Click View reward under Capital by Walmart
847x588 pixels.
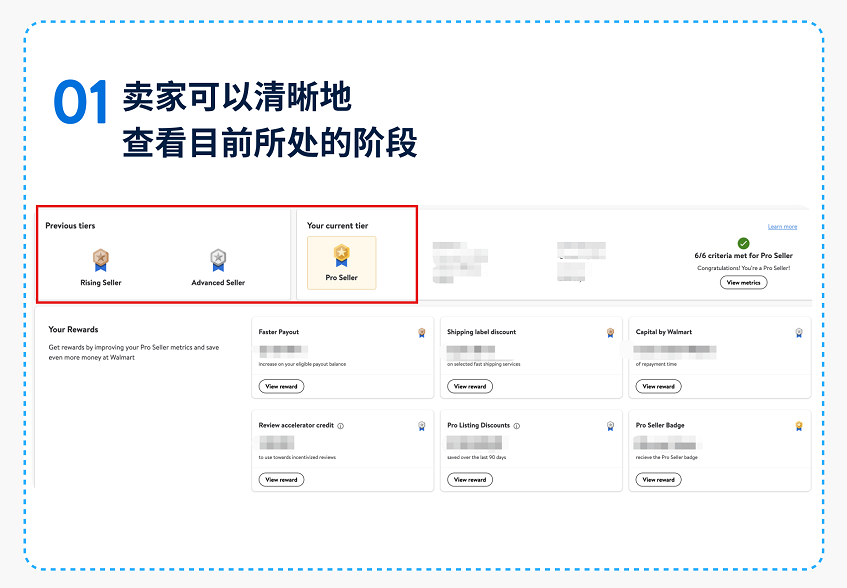click(x=658, y=386)
